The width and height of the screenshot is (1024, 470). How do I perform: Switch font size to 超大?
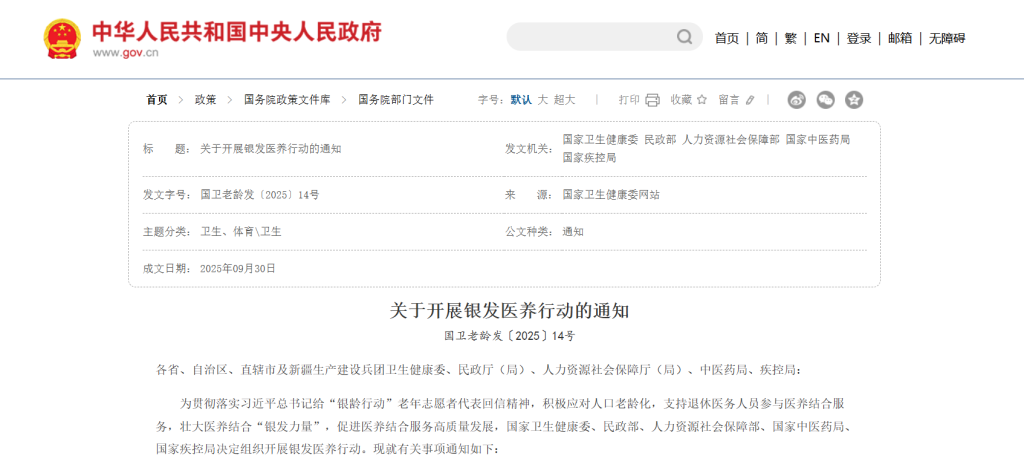point(565,100)
